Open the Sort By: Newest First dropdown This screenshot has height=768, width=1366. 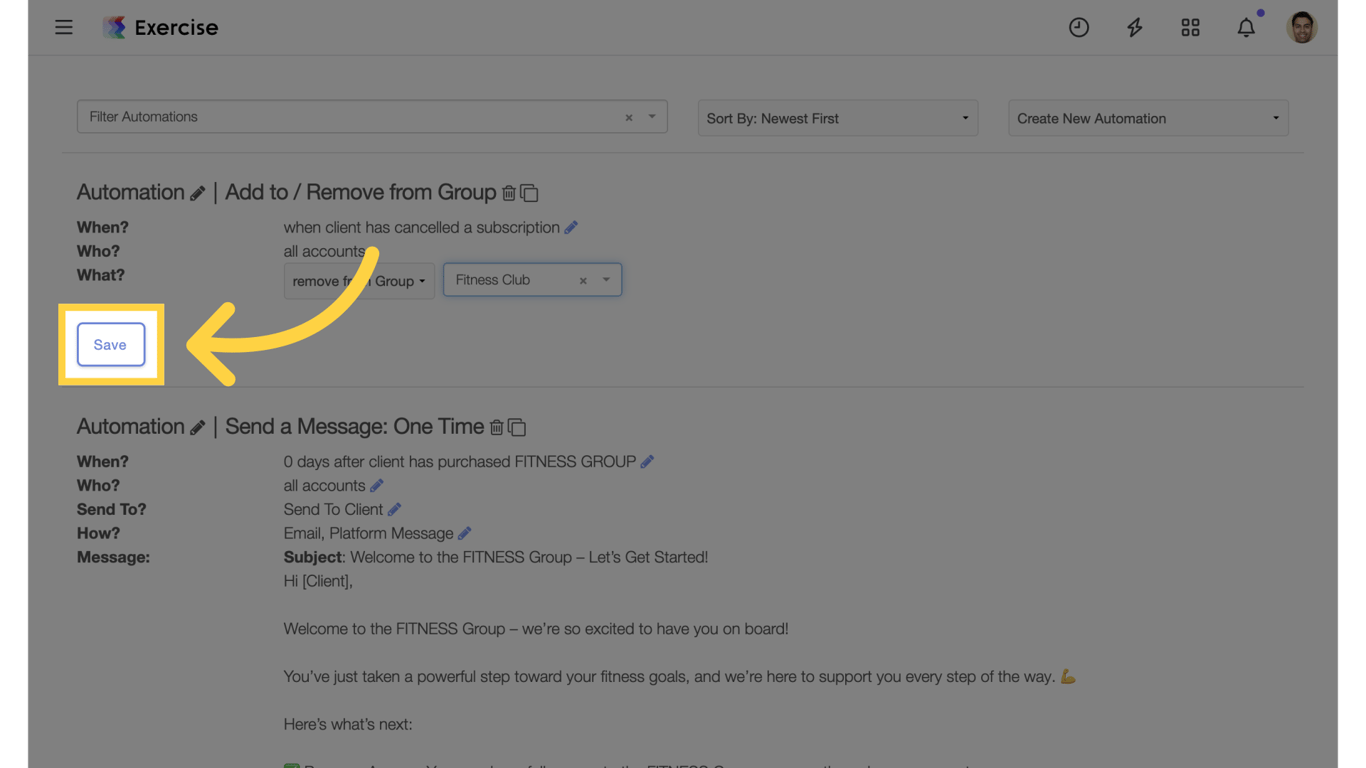[x=838, y=118]
